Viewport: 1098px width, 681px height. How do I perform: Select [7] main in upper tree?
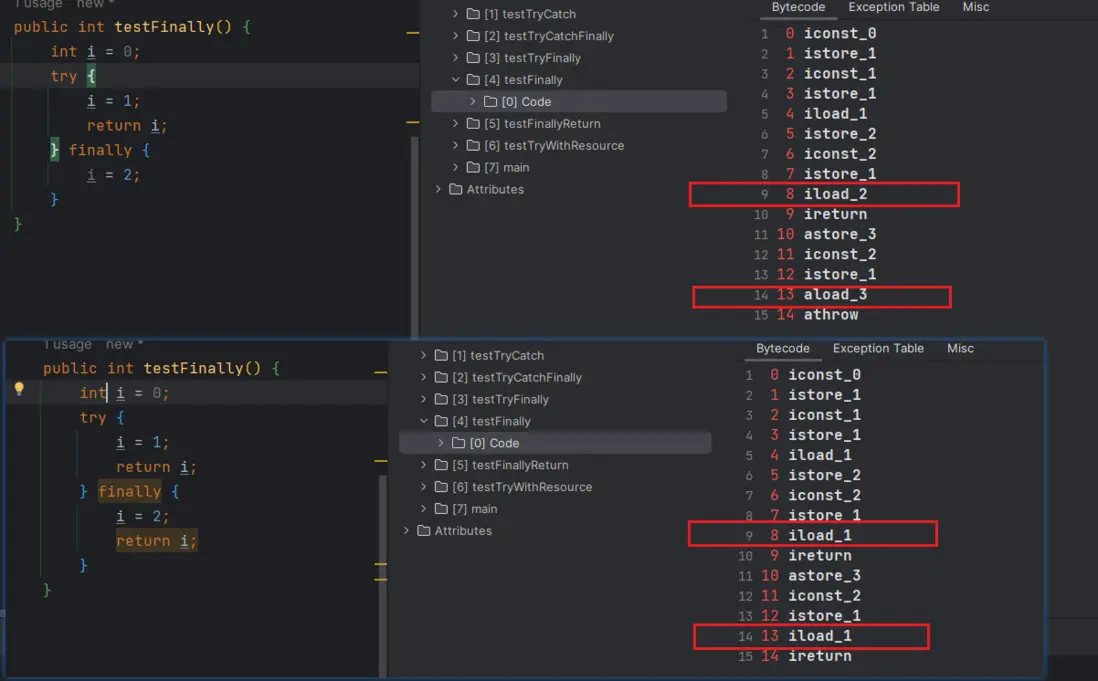506,167
